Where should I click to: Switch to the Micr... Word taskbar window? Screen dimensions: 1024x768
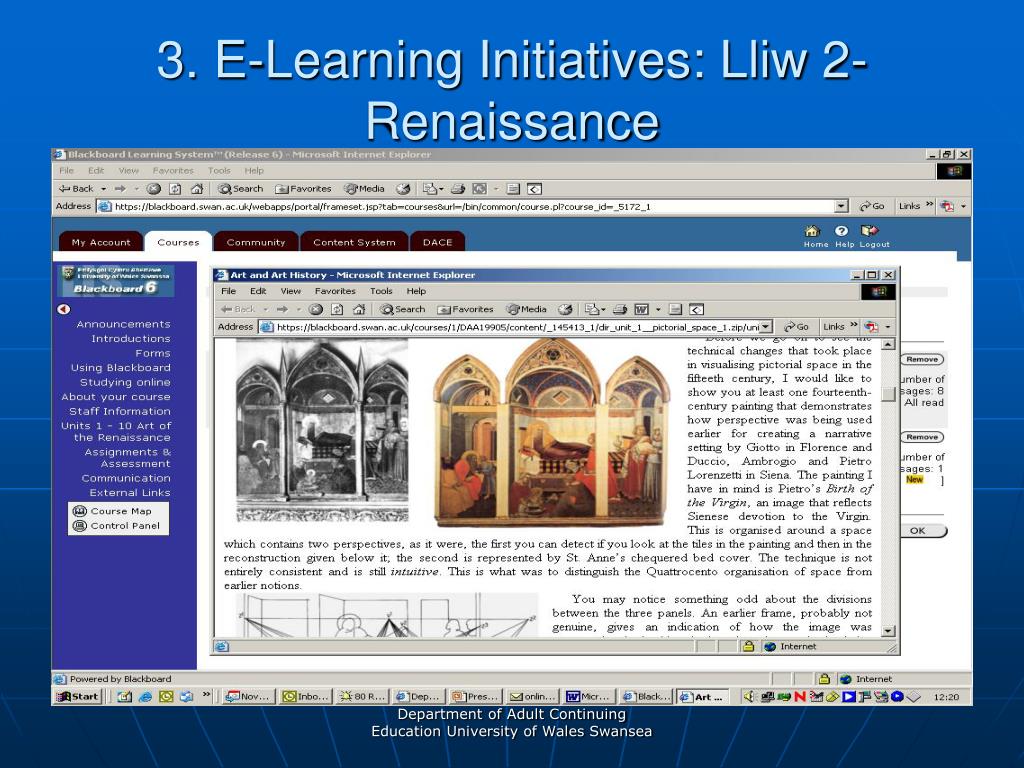click(x=588, y=697)
